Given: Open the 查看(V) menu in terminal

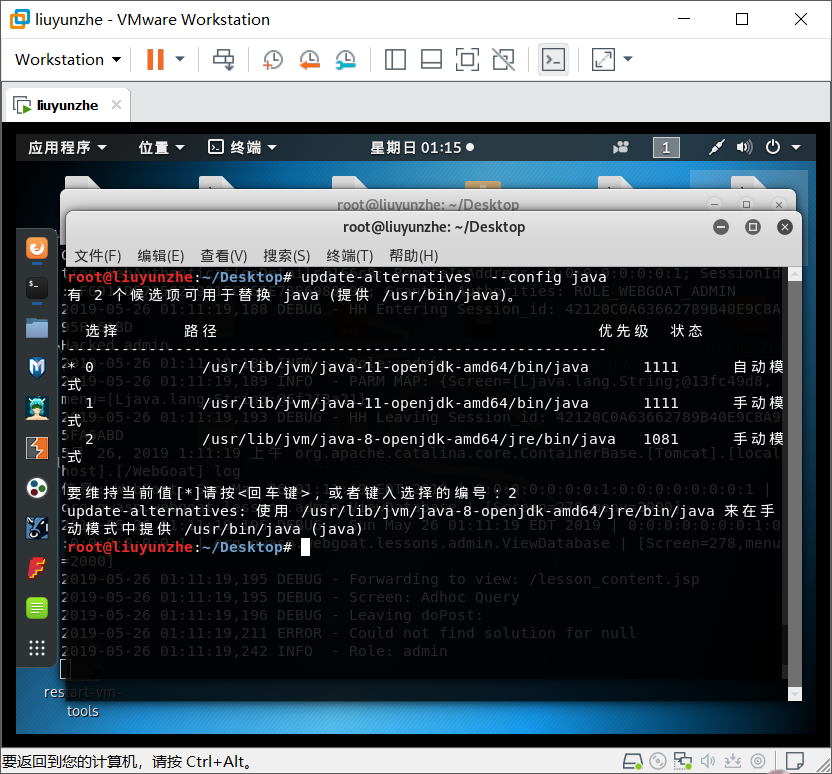Looking at the screenshot, I should tap(224, 256).
